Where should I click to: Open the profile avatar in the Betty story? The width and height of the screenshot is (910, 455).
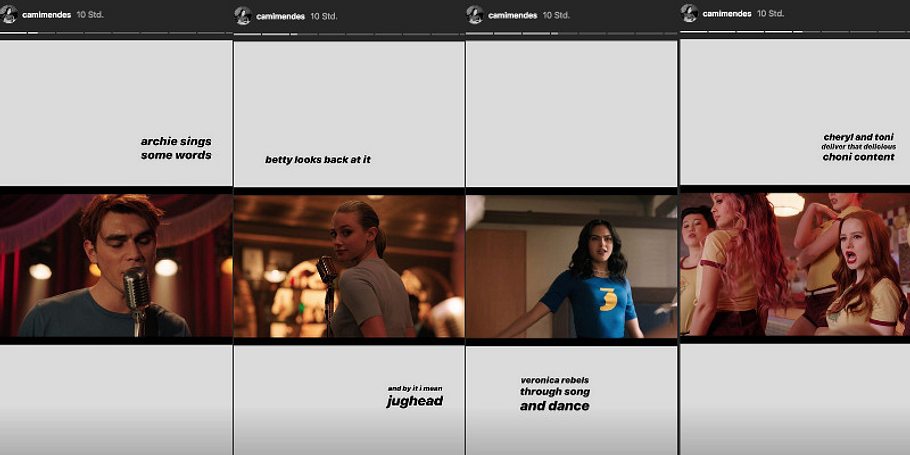(x=243, y=16)
